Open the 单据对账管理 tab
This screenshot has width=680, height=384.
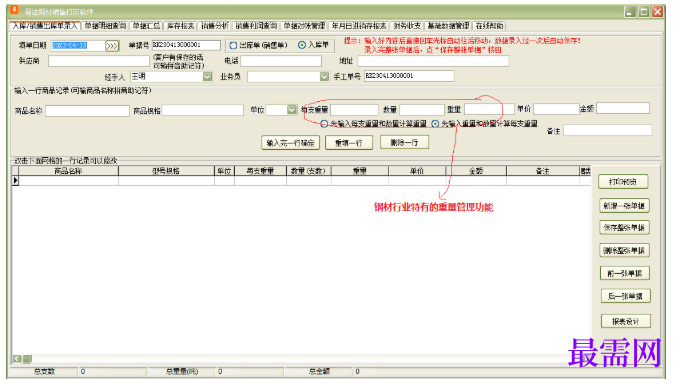point(304,26)
